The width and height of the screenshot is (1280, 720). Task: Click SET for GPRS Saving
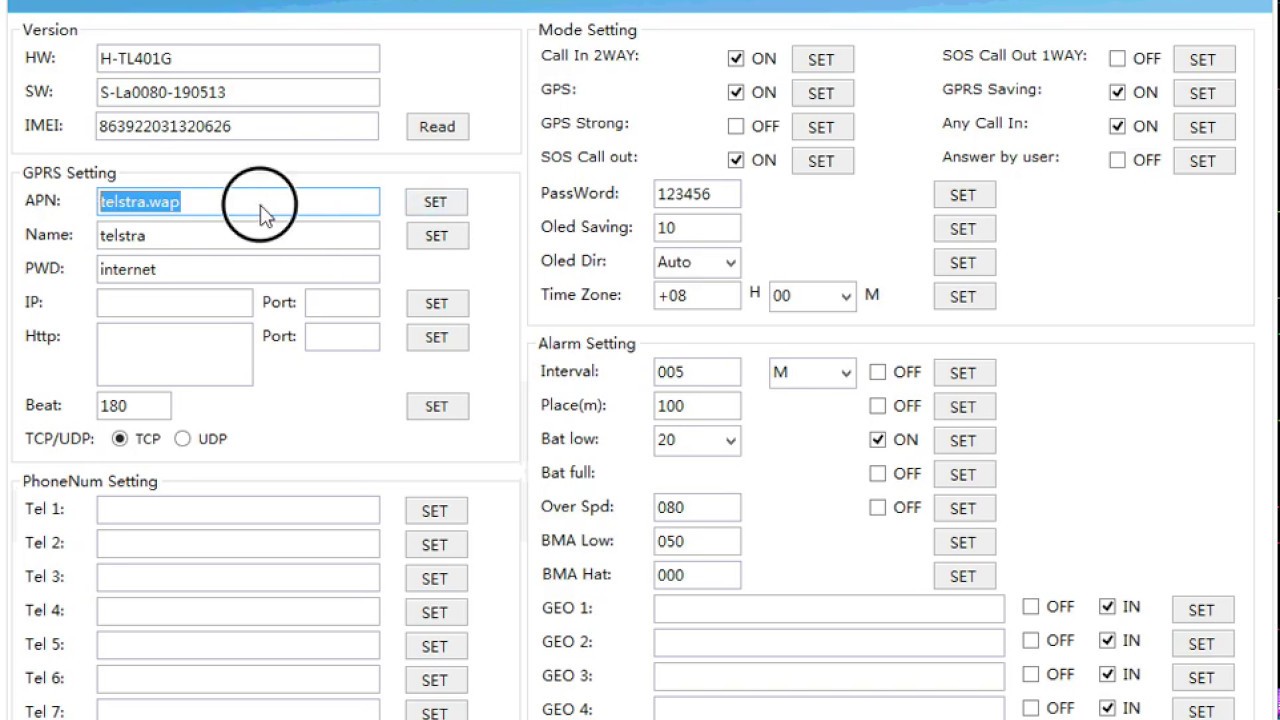[x=1203, y=94]
